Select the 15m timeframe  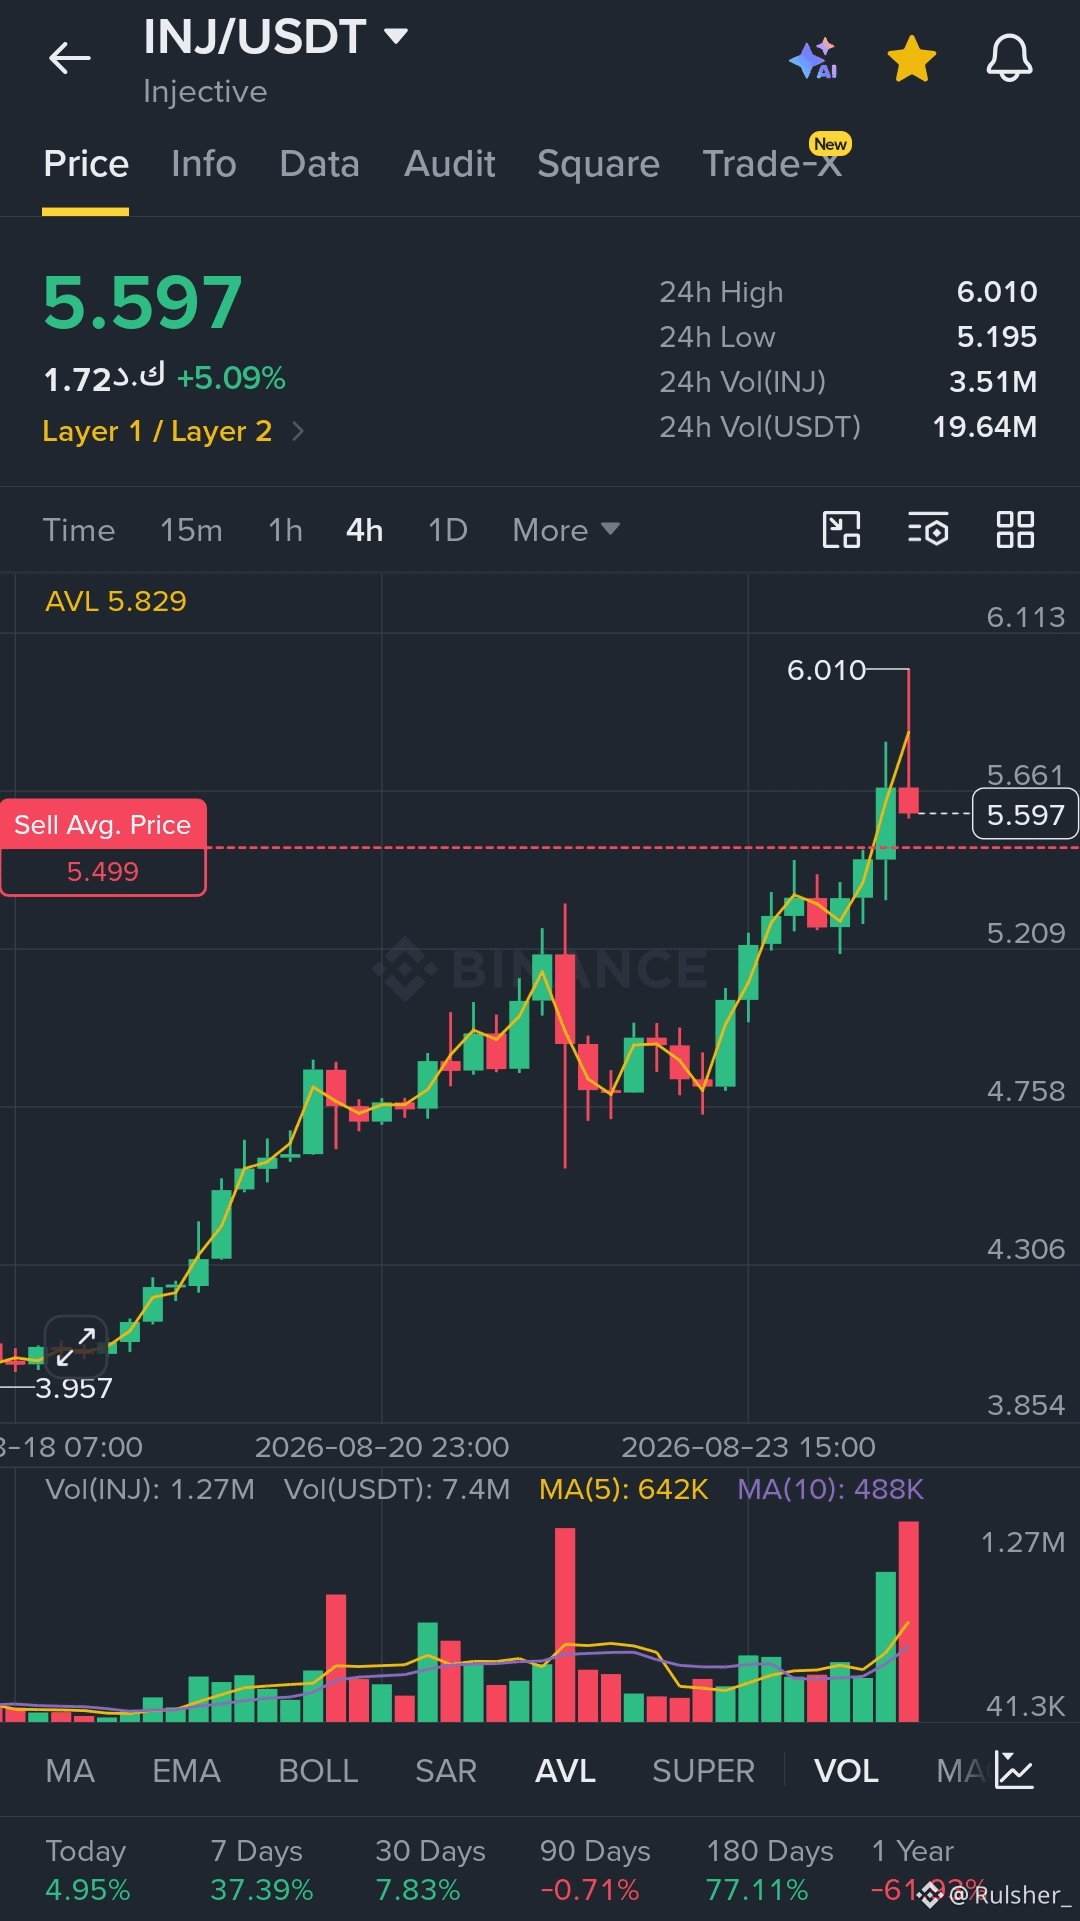(x=191, y=530)
